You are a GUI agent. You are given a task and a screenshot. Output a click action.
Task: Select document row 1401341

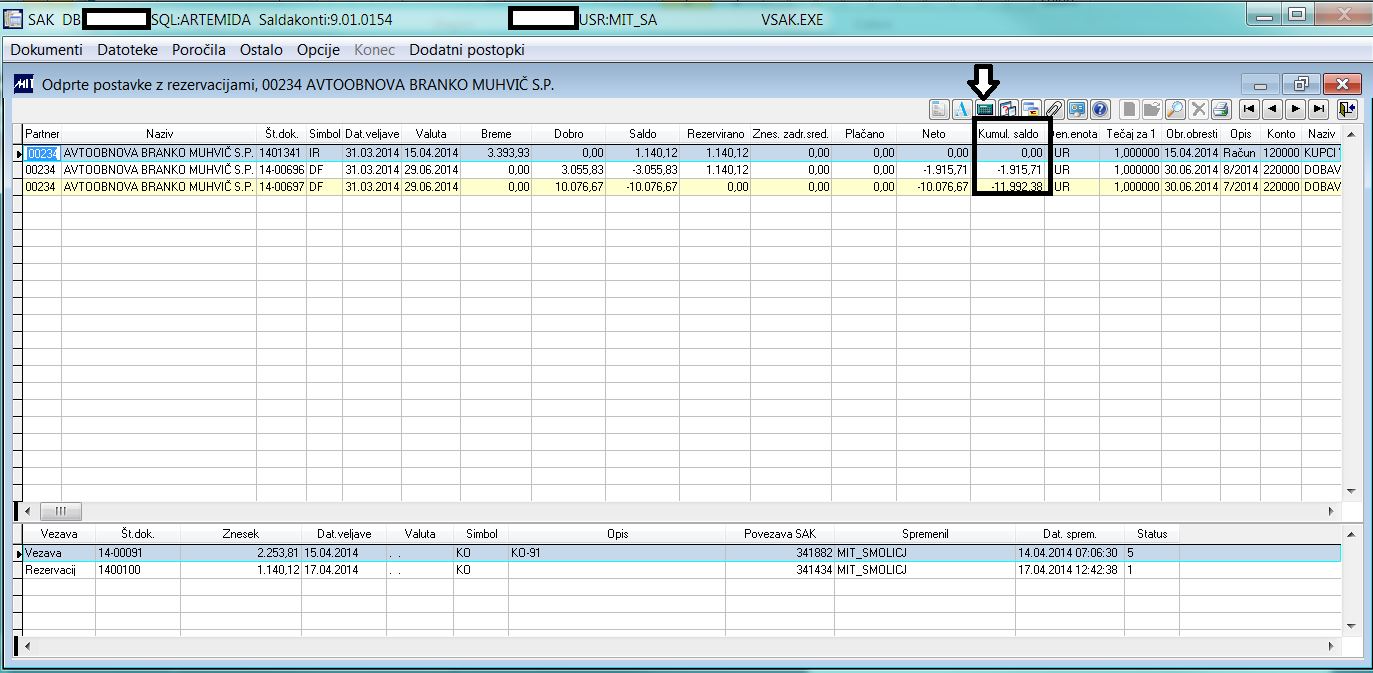tap(682, 153)
